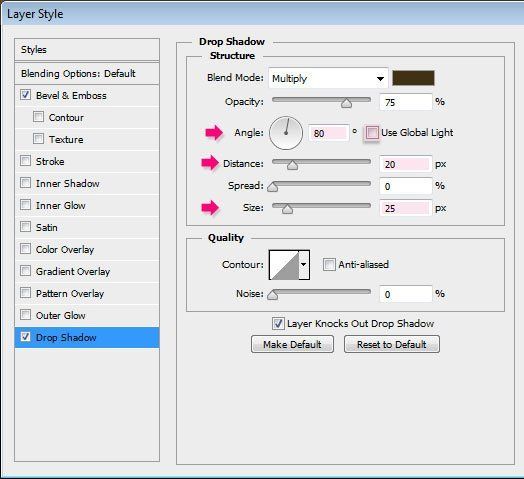Enable the Satin checkbox
524x479 pixels.
(25, 227)
